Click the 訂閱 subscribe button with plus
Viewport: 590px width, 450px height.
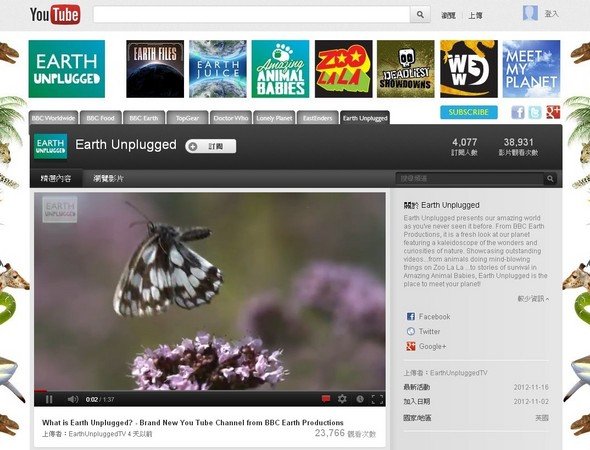click(211, 146)
